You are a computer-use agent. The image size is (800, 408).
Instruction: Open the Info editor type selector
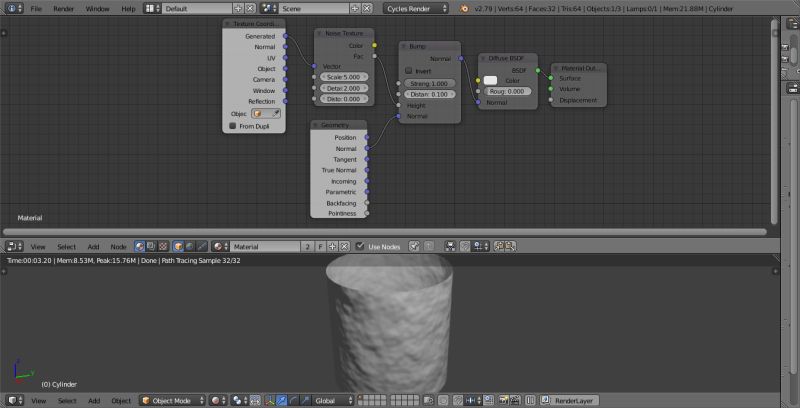pos(14,9)
